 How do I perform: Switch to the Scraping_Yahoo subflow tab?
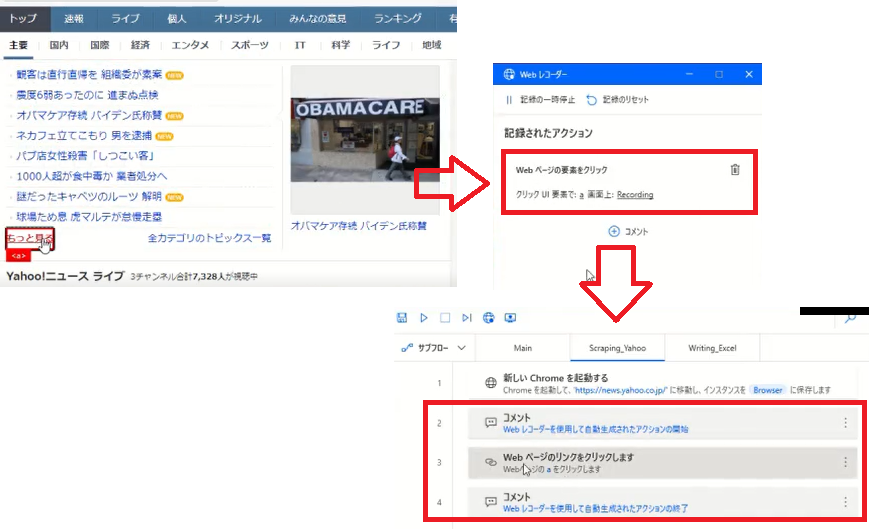pyautogui.click(x=617, y=348)
